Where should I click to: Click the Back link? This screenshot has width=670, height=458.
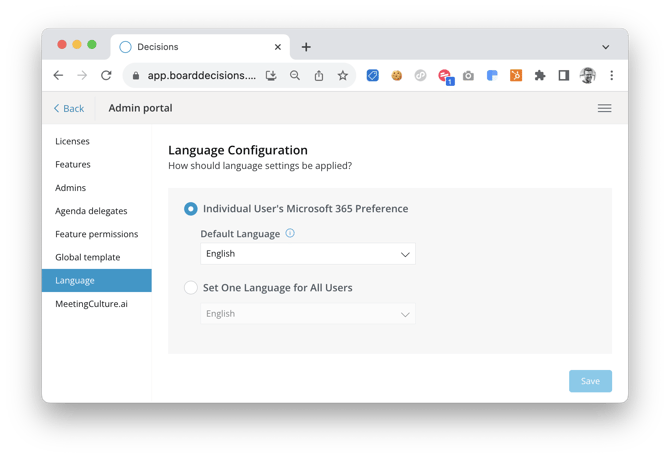point(69,108)
